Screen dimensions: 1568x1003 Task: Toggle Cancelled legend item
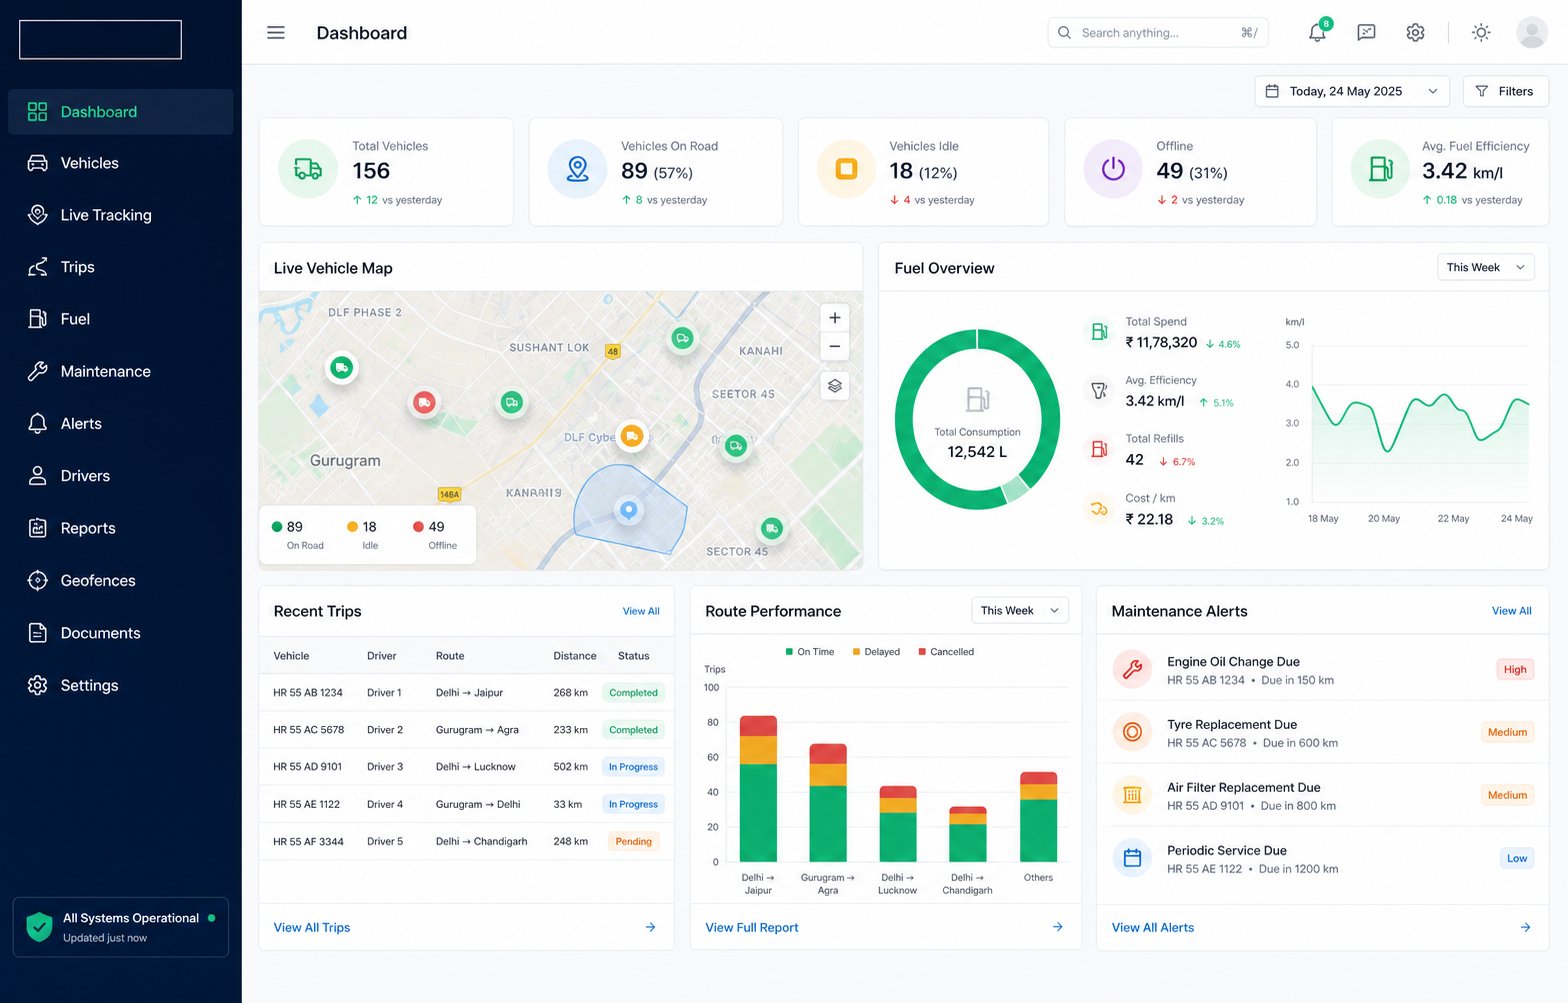[946, 652]
